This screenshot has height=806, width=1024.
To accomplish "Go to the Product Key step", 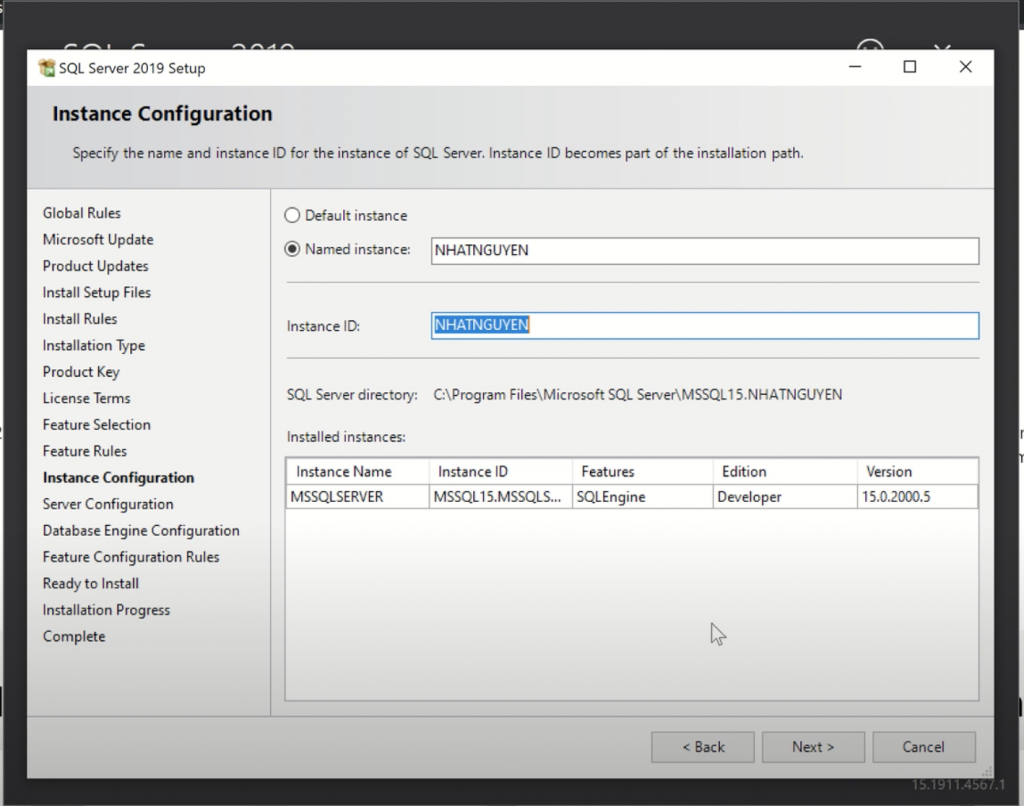I will [81, 372].
